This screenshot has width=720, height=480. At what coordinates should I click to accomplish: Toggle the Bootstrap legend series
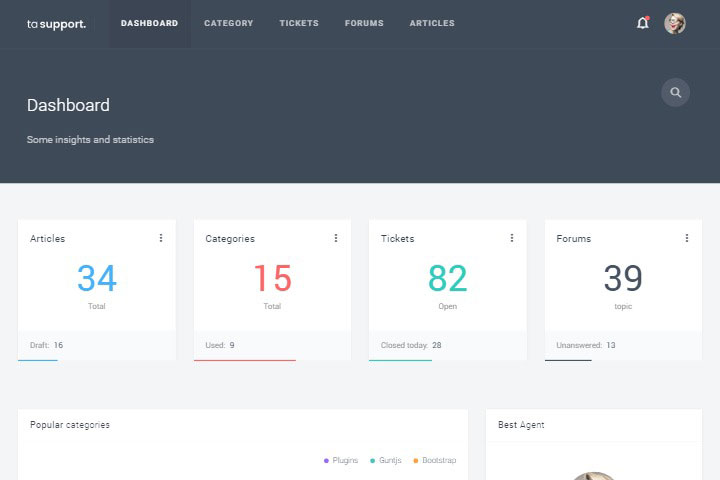[434, 460]
